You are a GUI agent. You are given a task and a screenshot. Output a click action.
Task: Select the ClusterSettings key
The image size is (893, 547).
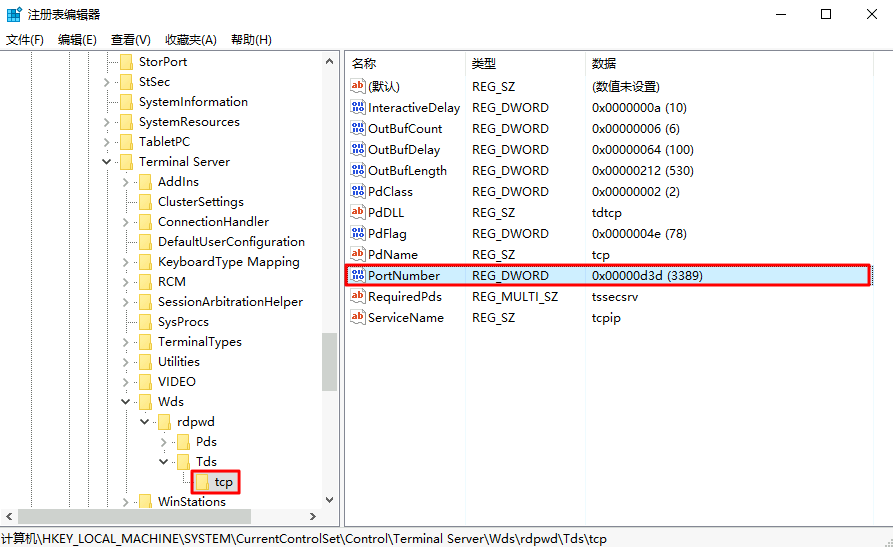(x=200, y=202)
